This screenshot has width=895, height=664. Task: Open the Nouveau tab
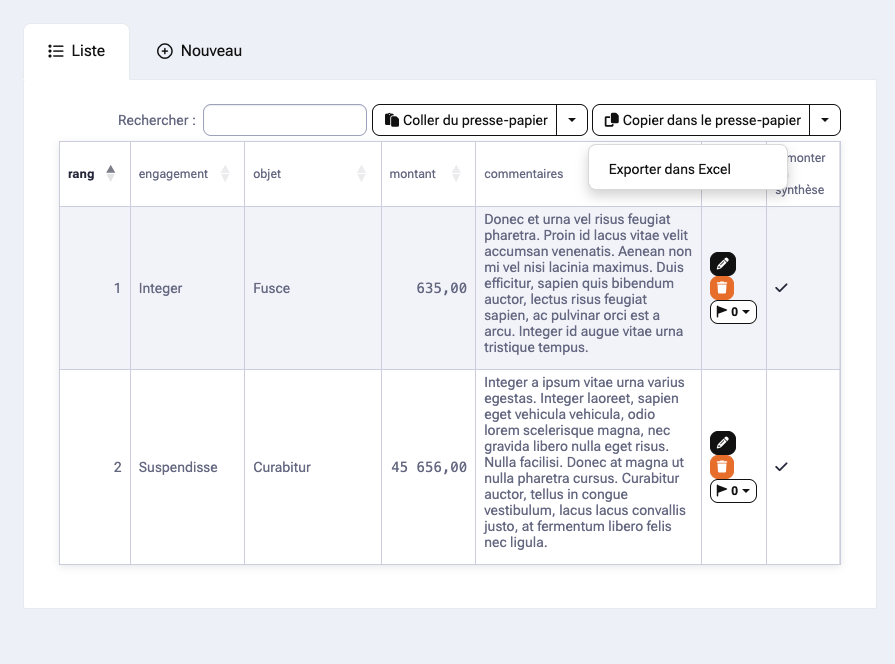(x=199, y=51)
